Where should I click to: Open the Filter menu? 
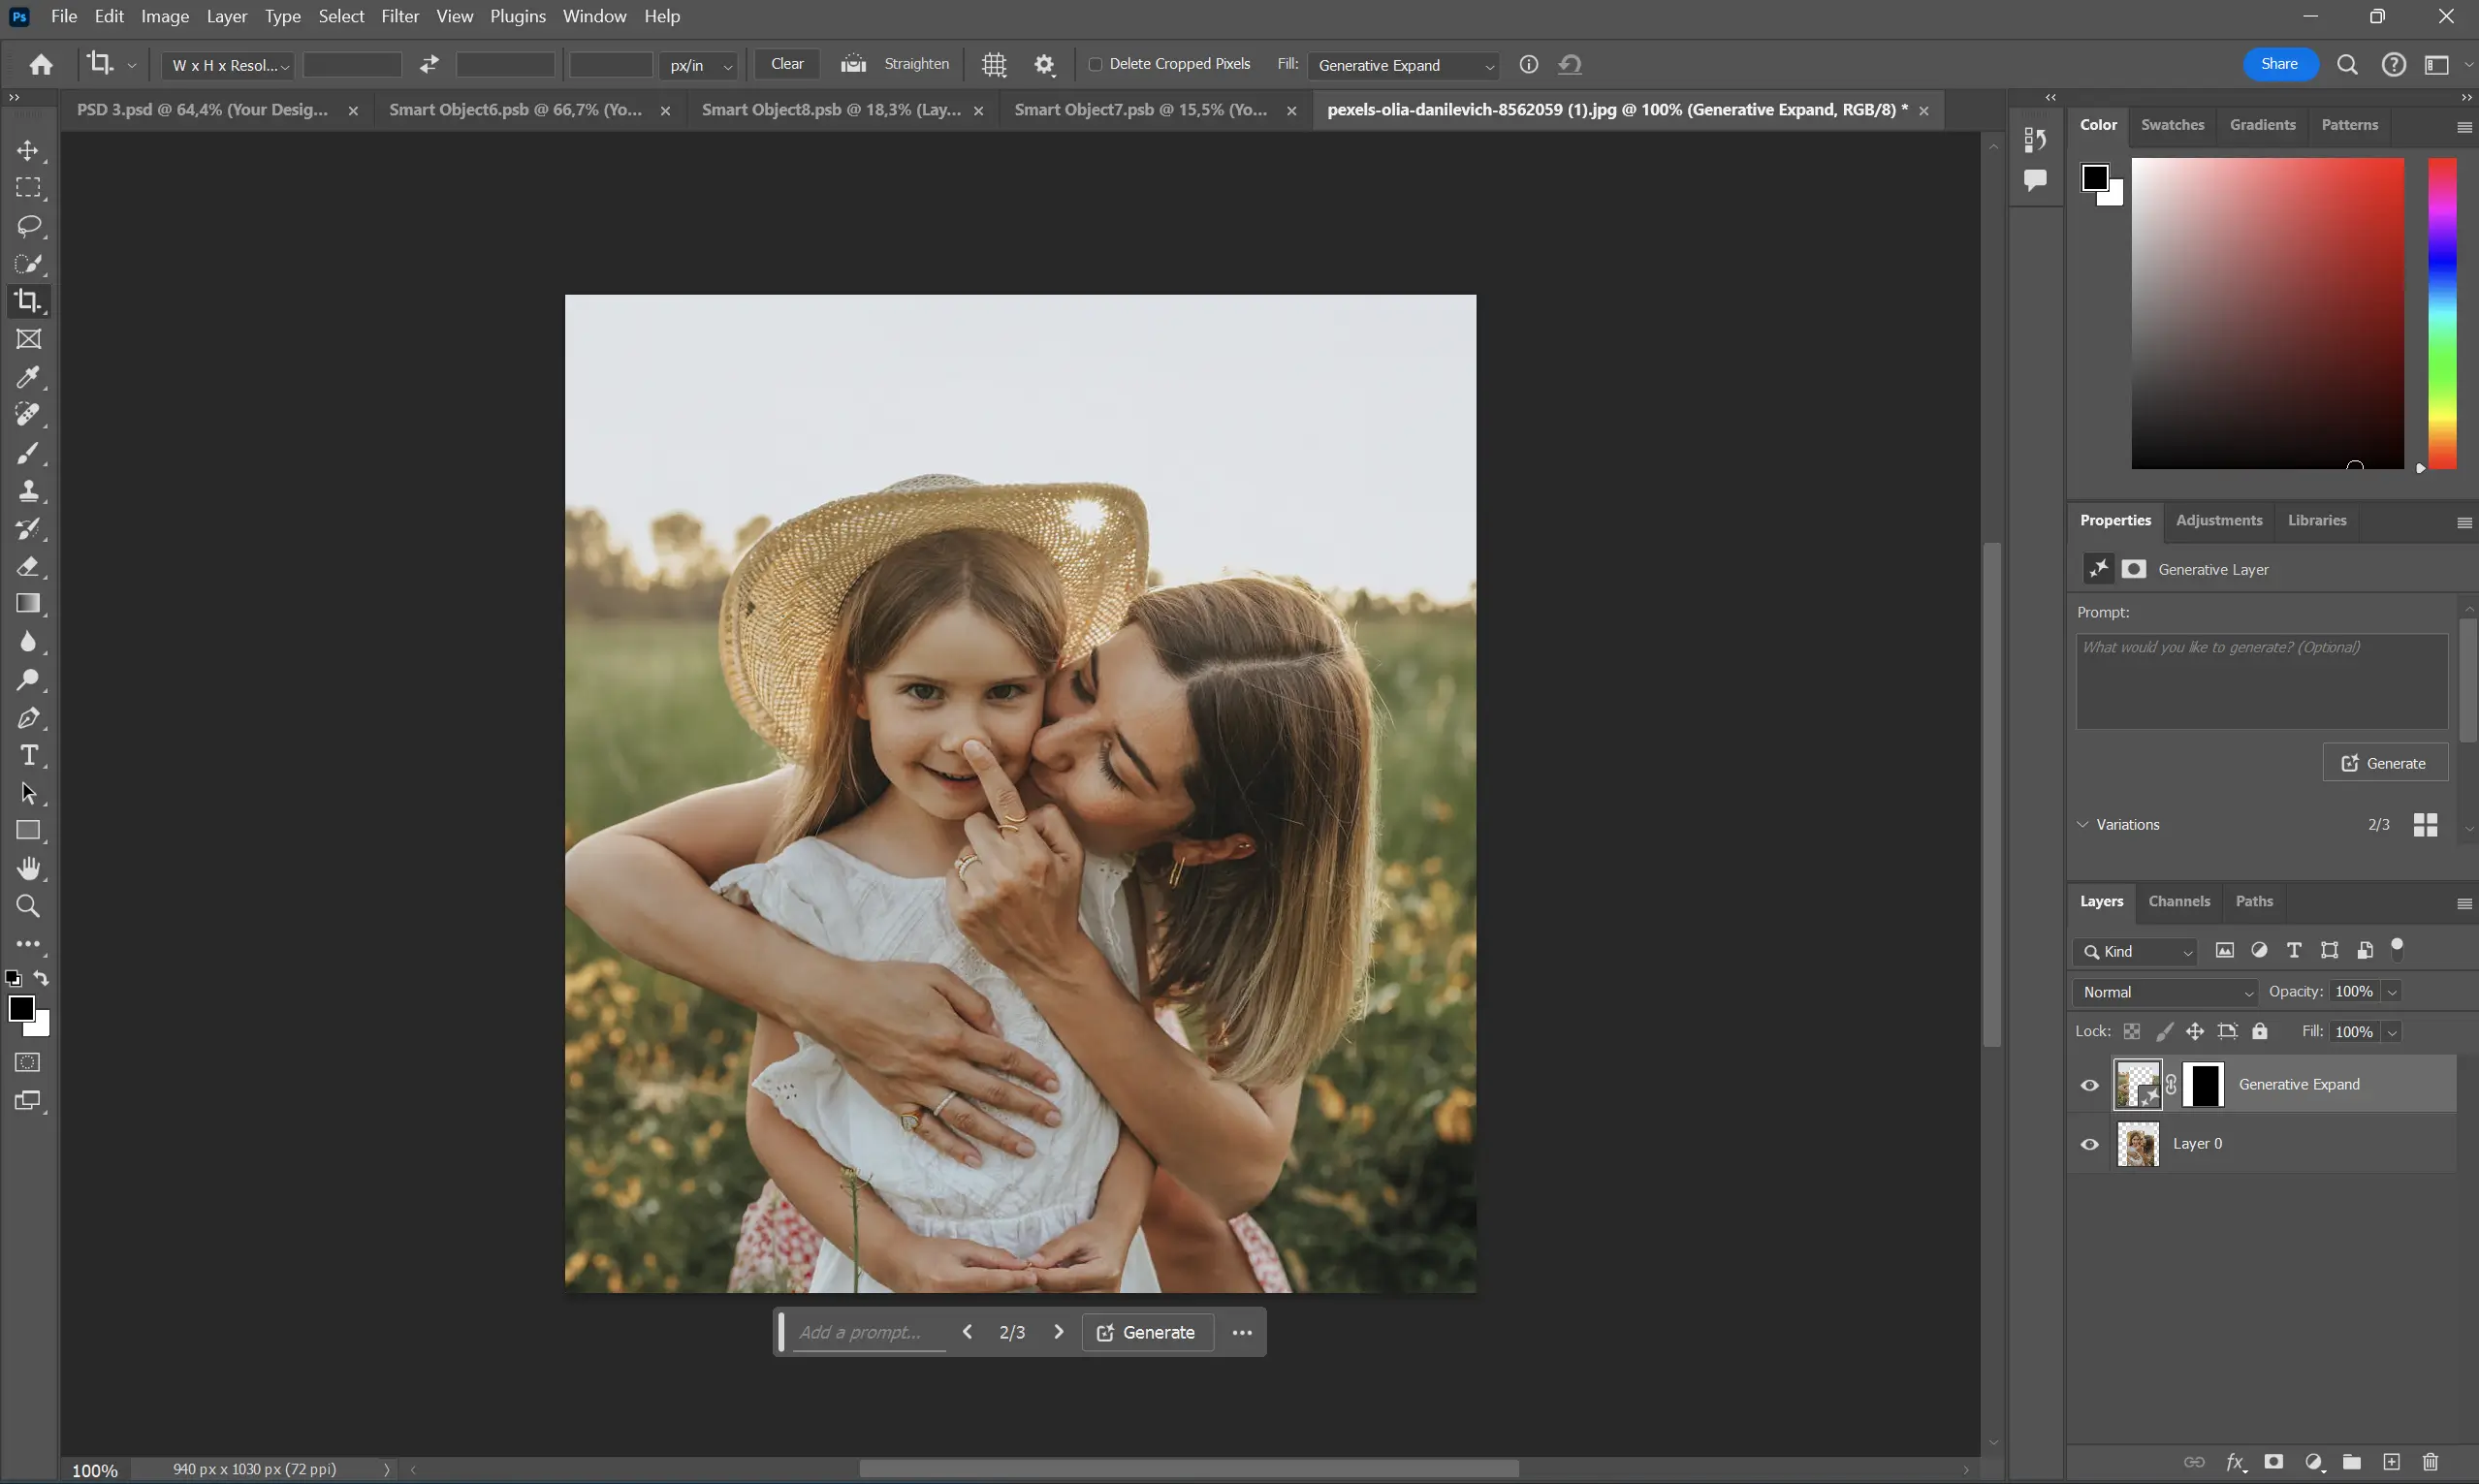[x=400, y=16]
